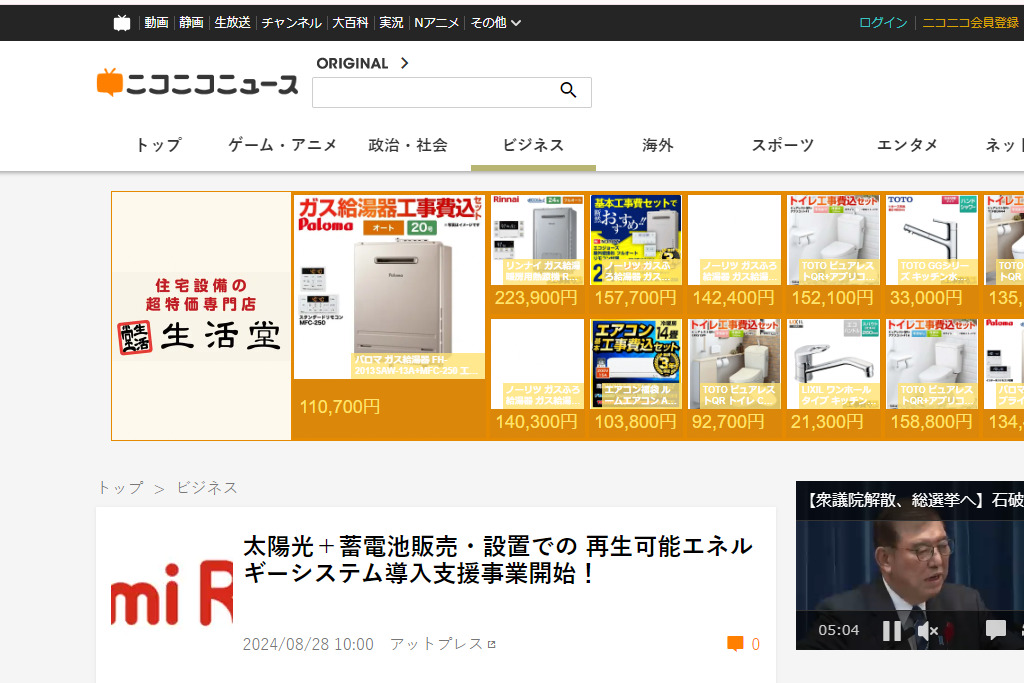Click the アットプレス source link
Viewport: 1024px width, 683px height.
pyautogui.click(x=436, y=644)
